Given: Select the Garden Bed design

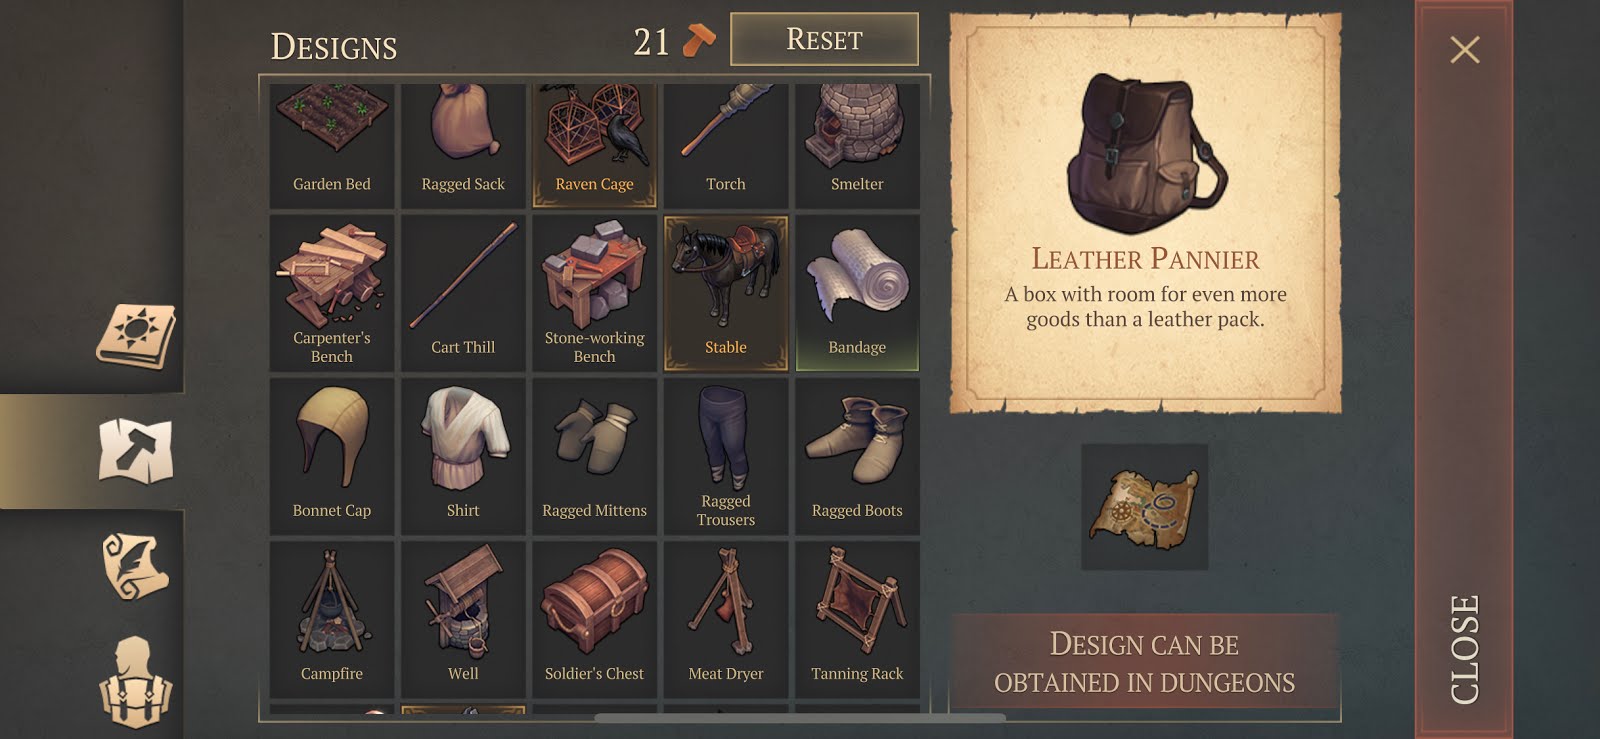Looking at the screenshot, I should click(332, 145).
